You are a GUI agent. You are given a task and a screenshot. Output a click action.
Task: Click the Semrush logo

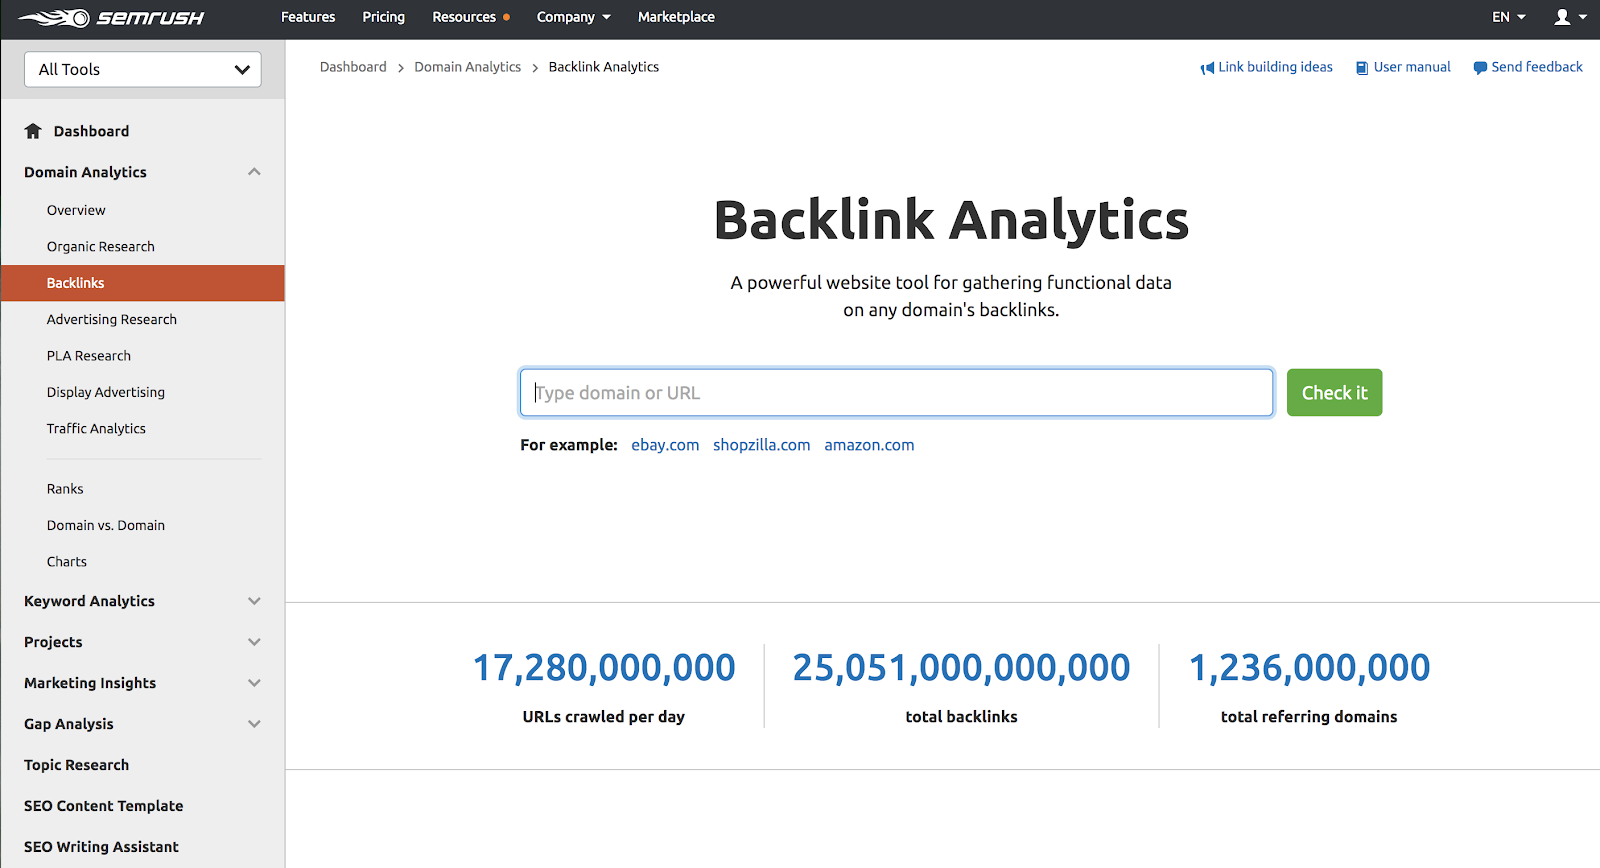coord(111,18)
